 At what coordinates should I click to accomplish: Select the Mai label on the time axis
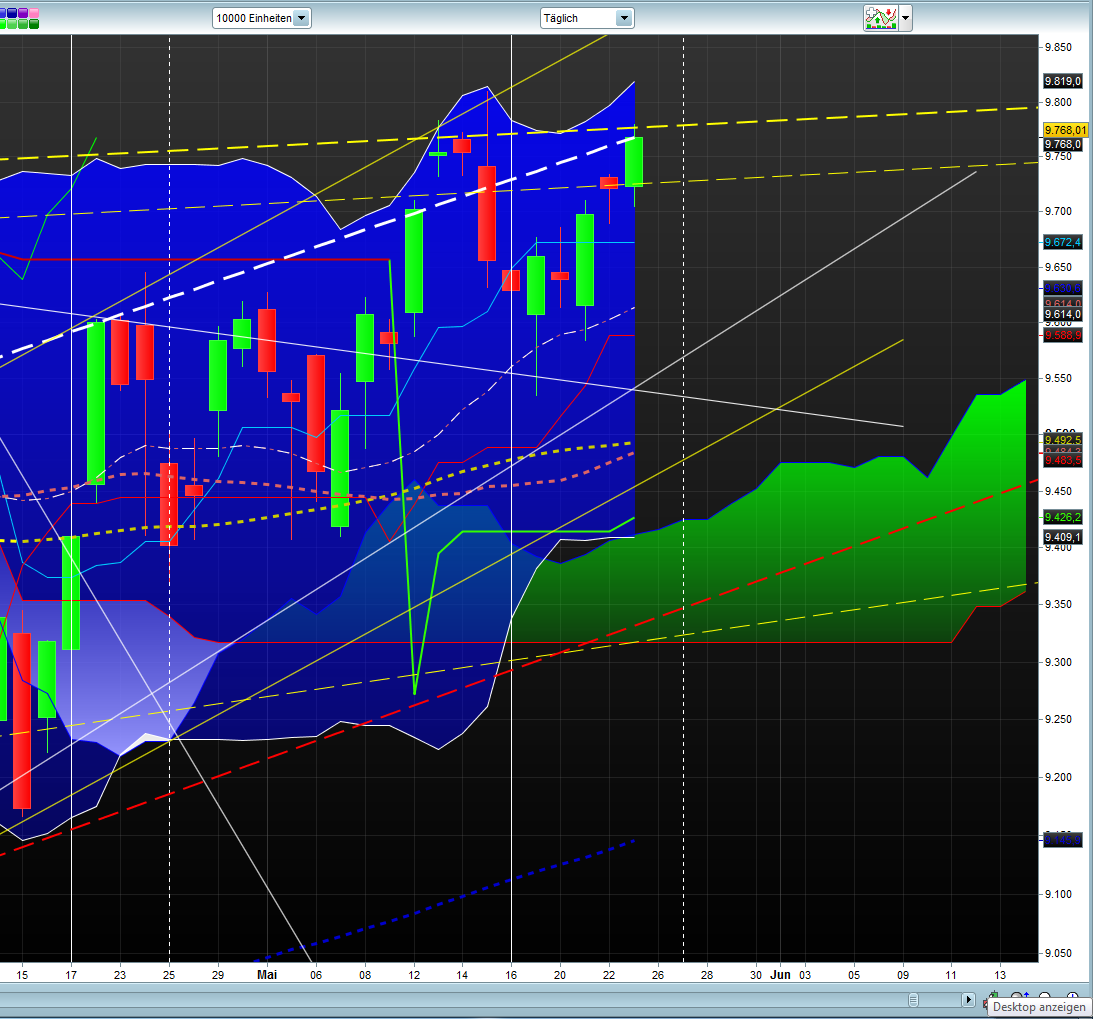pyautogui.click(x=267, y=974)
